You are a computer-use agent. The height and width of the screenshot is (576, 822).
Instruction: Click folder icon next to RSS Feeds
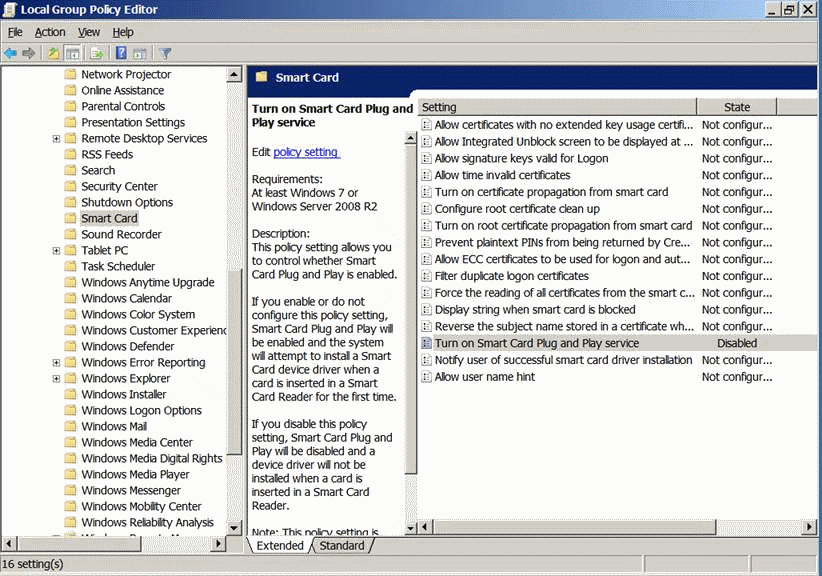(70, 154)
